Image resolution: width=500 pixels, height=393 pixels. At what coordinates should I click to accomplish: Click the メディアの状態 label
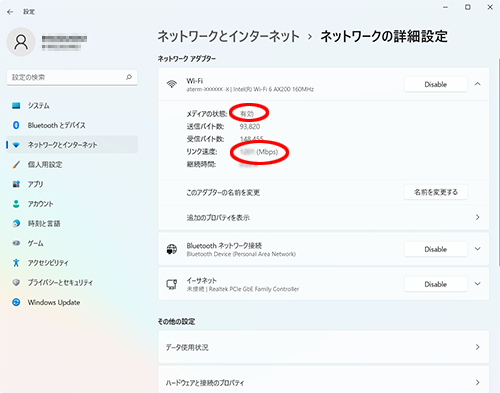point(207,114)
